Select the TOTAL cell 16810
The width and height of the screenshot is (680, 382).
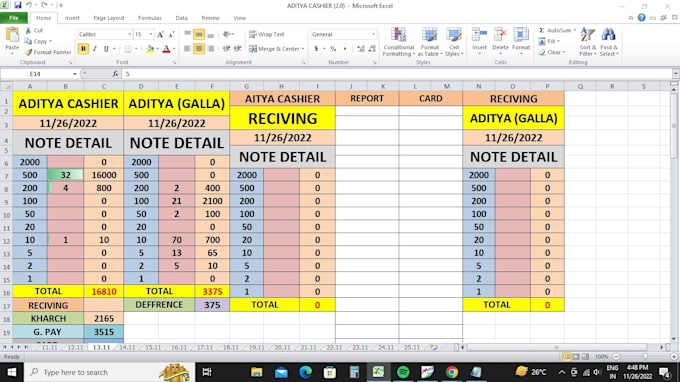(x=104, y=291)
